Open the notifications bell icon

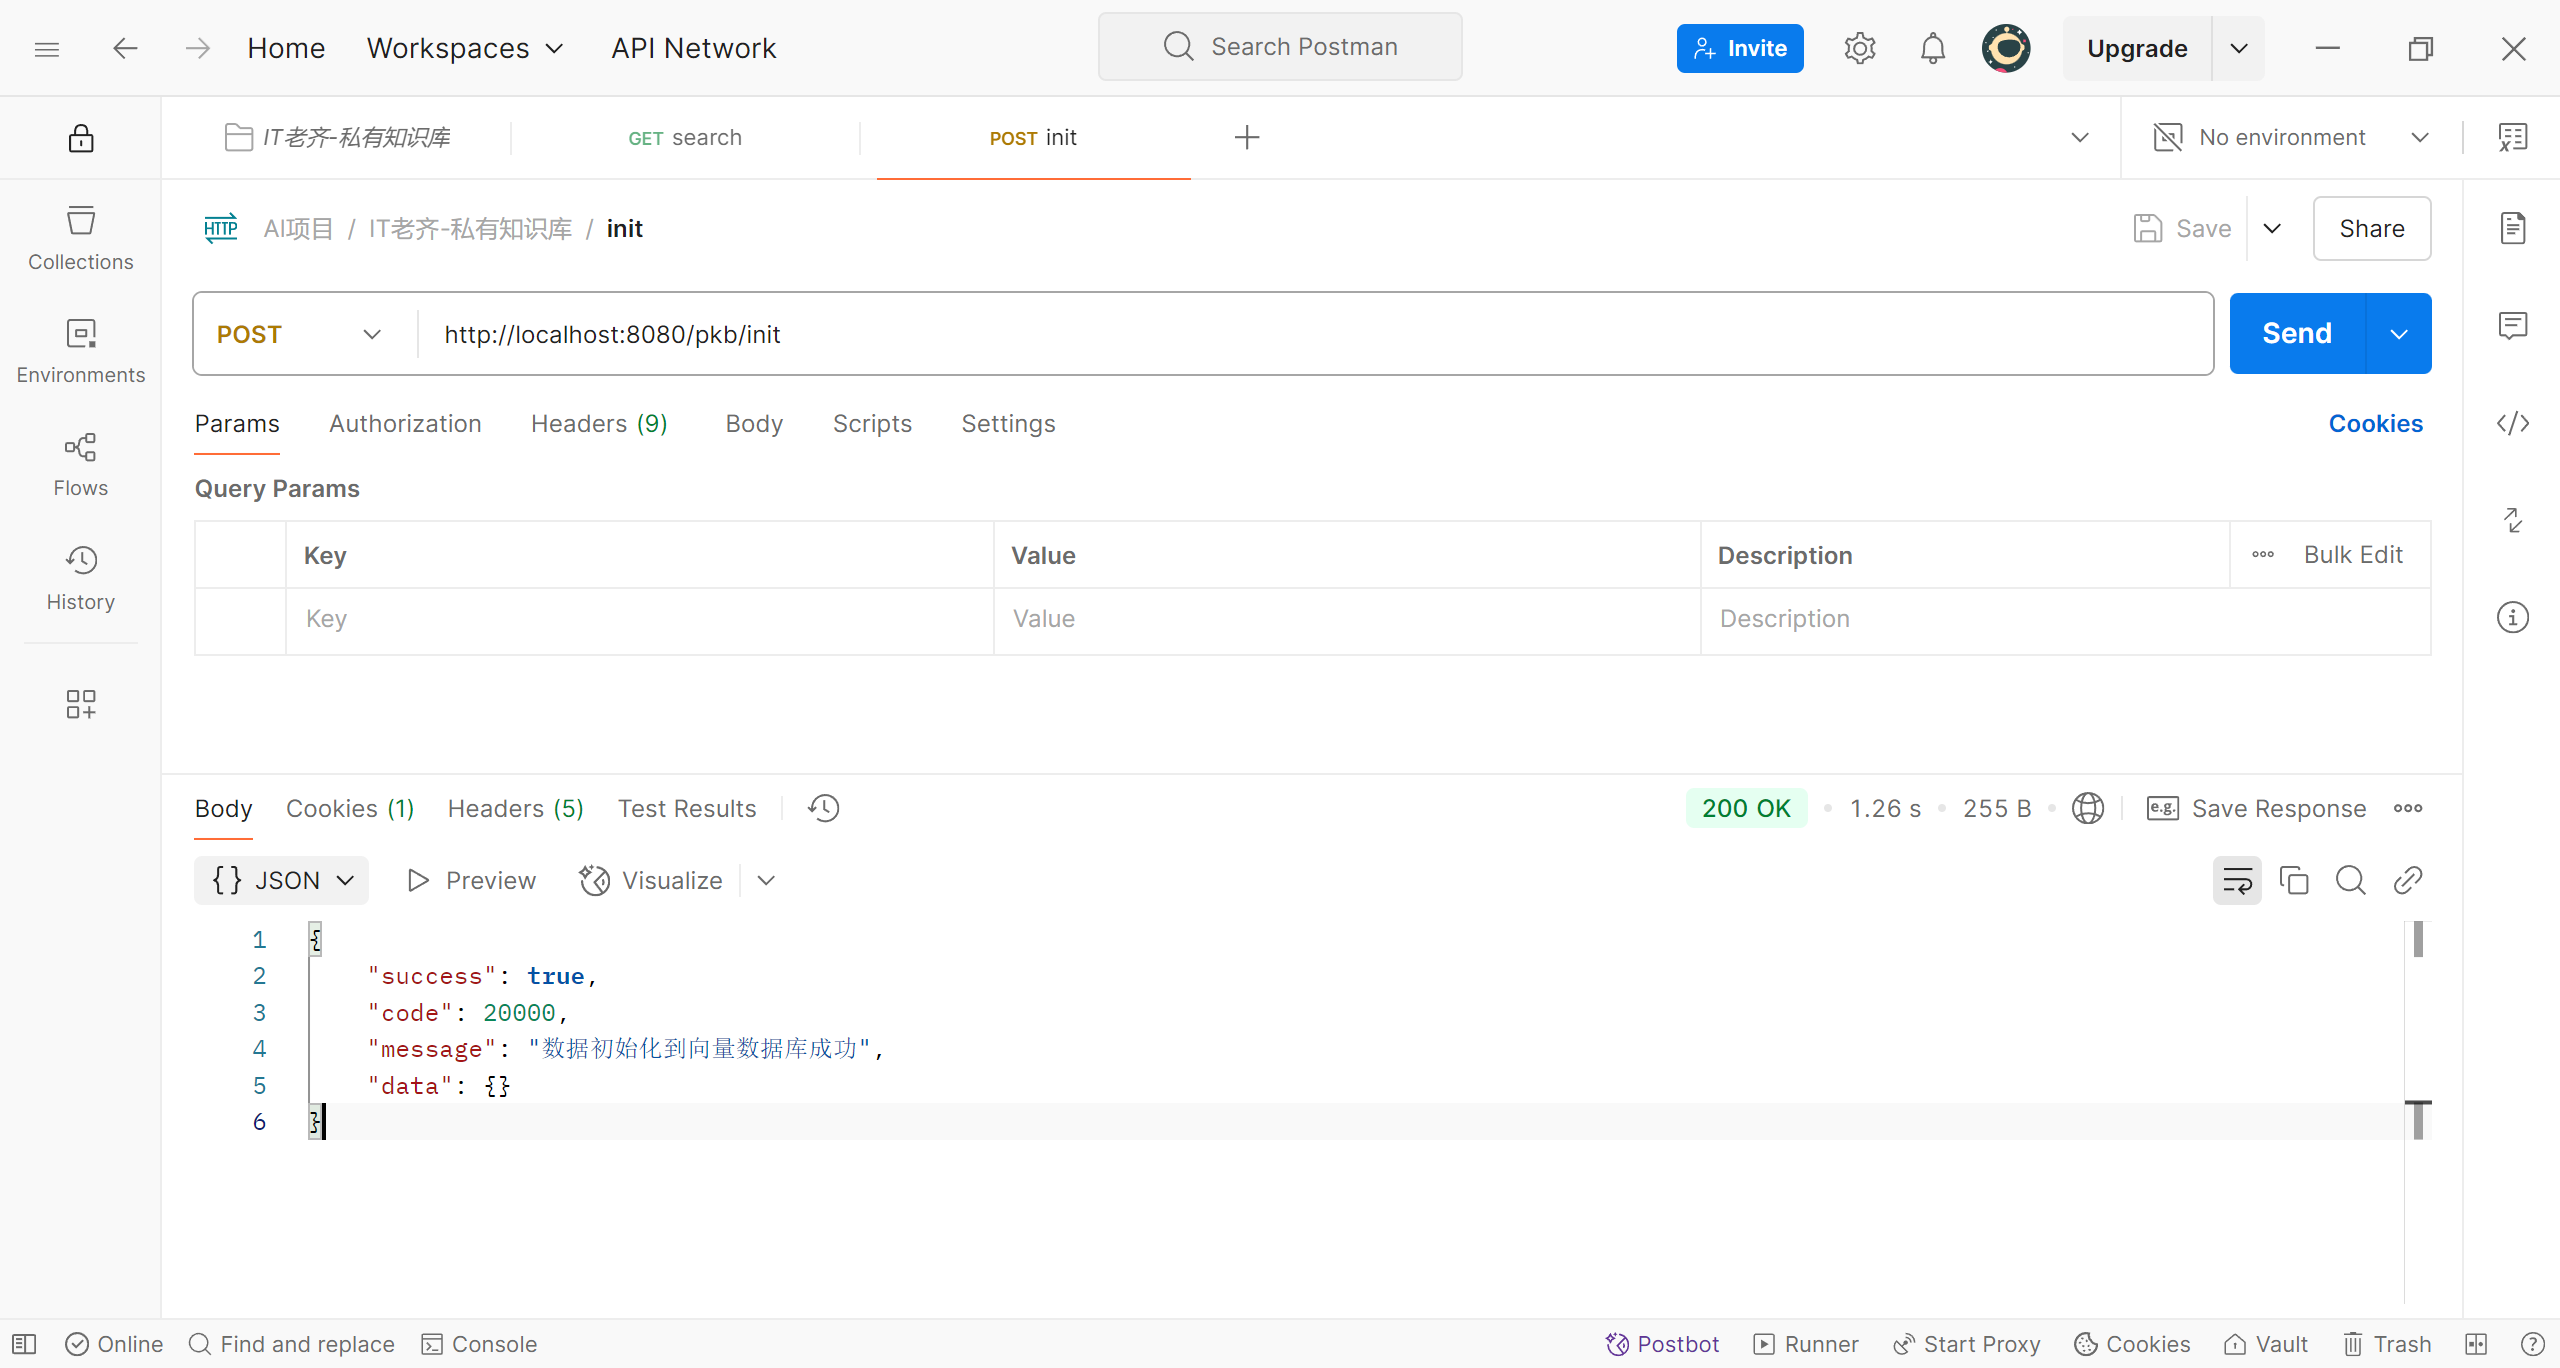(1932, 48)
